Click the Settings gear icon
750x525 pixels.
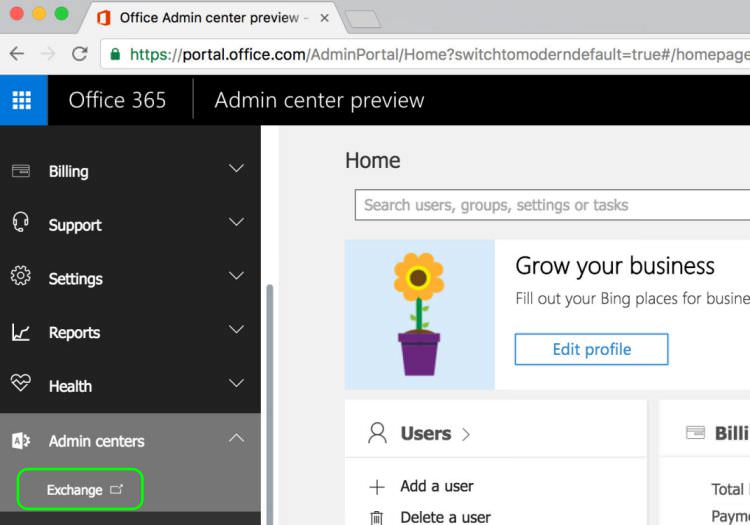[x=21, y=275]
